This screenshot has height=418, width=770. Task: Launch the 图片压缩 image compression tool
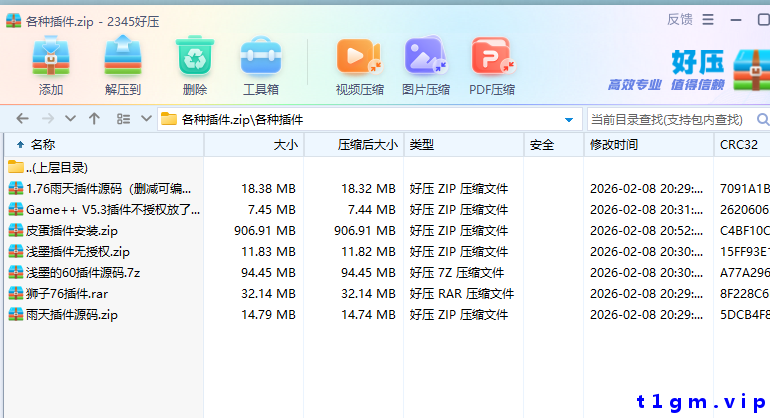tap(426, 65)
